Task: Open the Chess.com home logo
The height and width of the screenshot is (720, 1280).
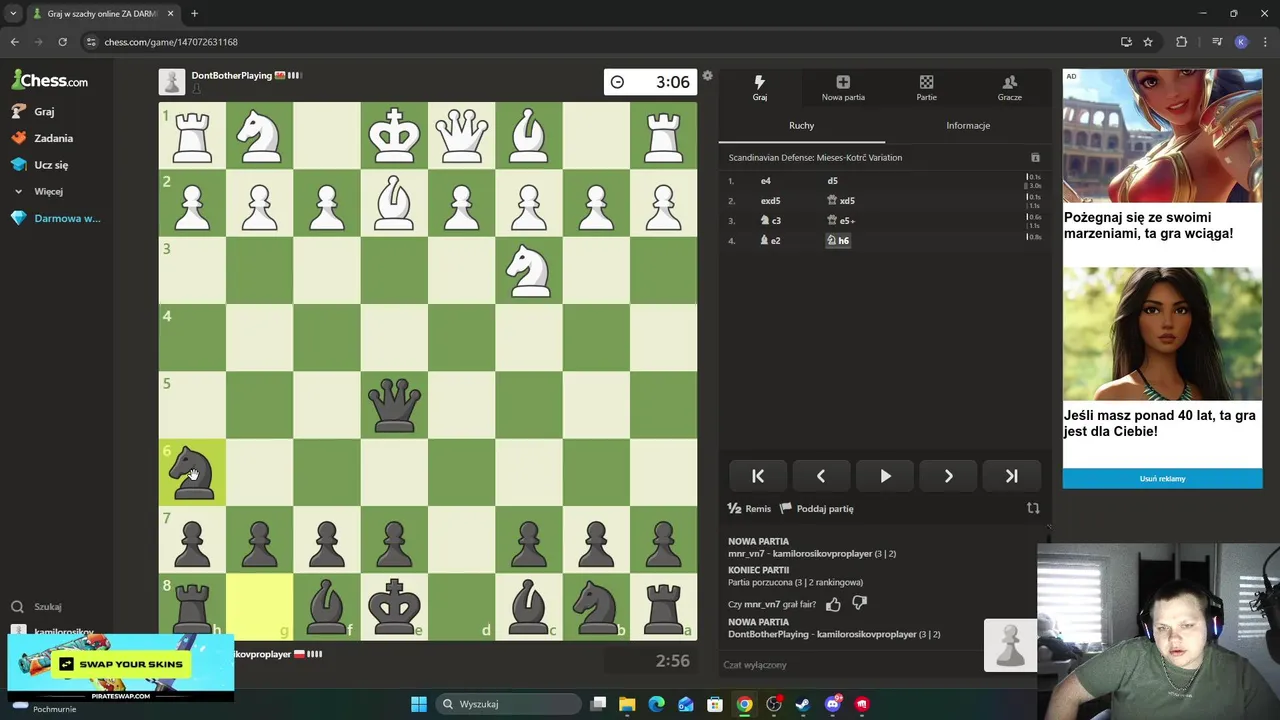Action: point(49,80)
